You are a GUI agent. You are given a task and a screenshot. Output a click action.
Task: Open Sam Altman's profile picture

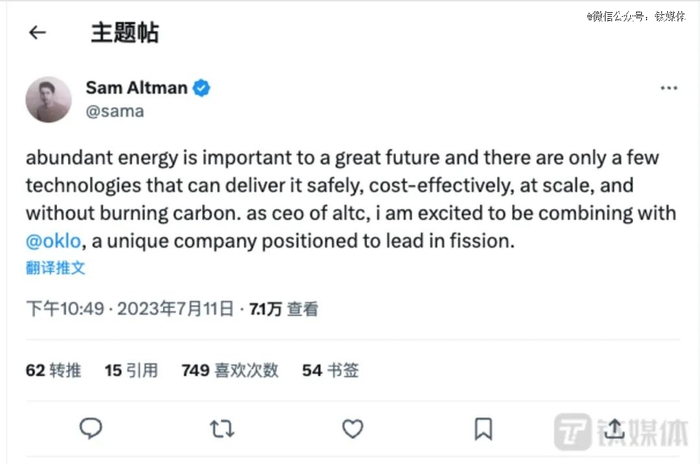click(48, 99)
